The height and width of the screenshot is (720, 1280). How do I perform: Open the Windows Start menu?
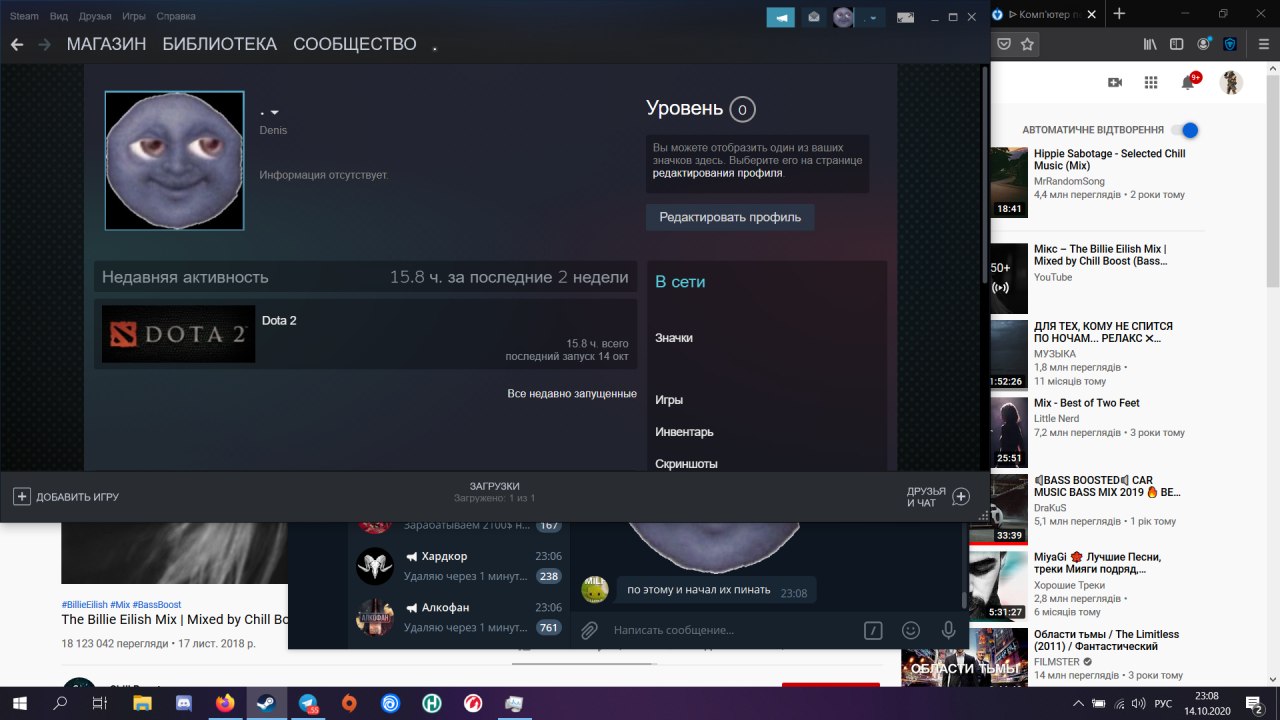point(22,703)
